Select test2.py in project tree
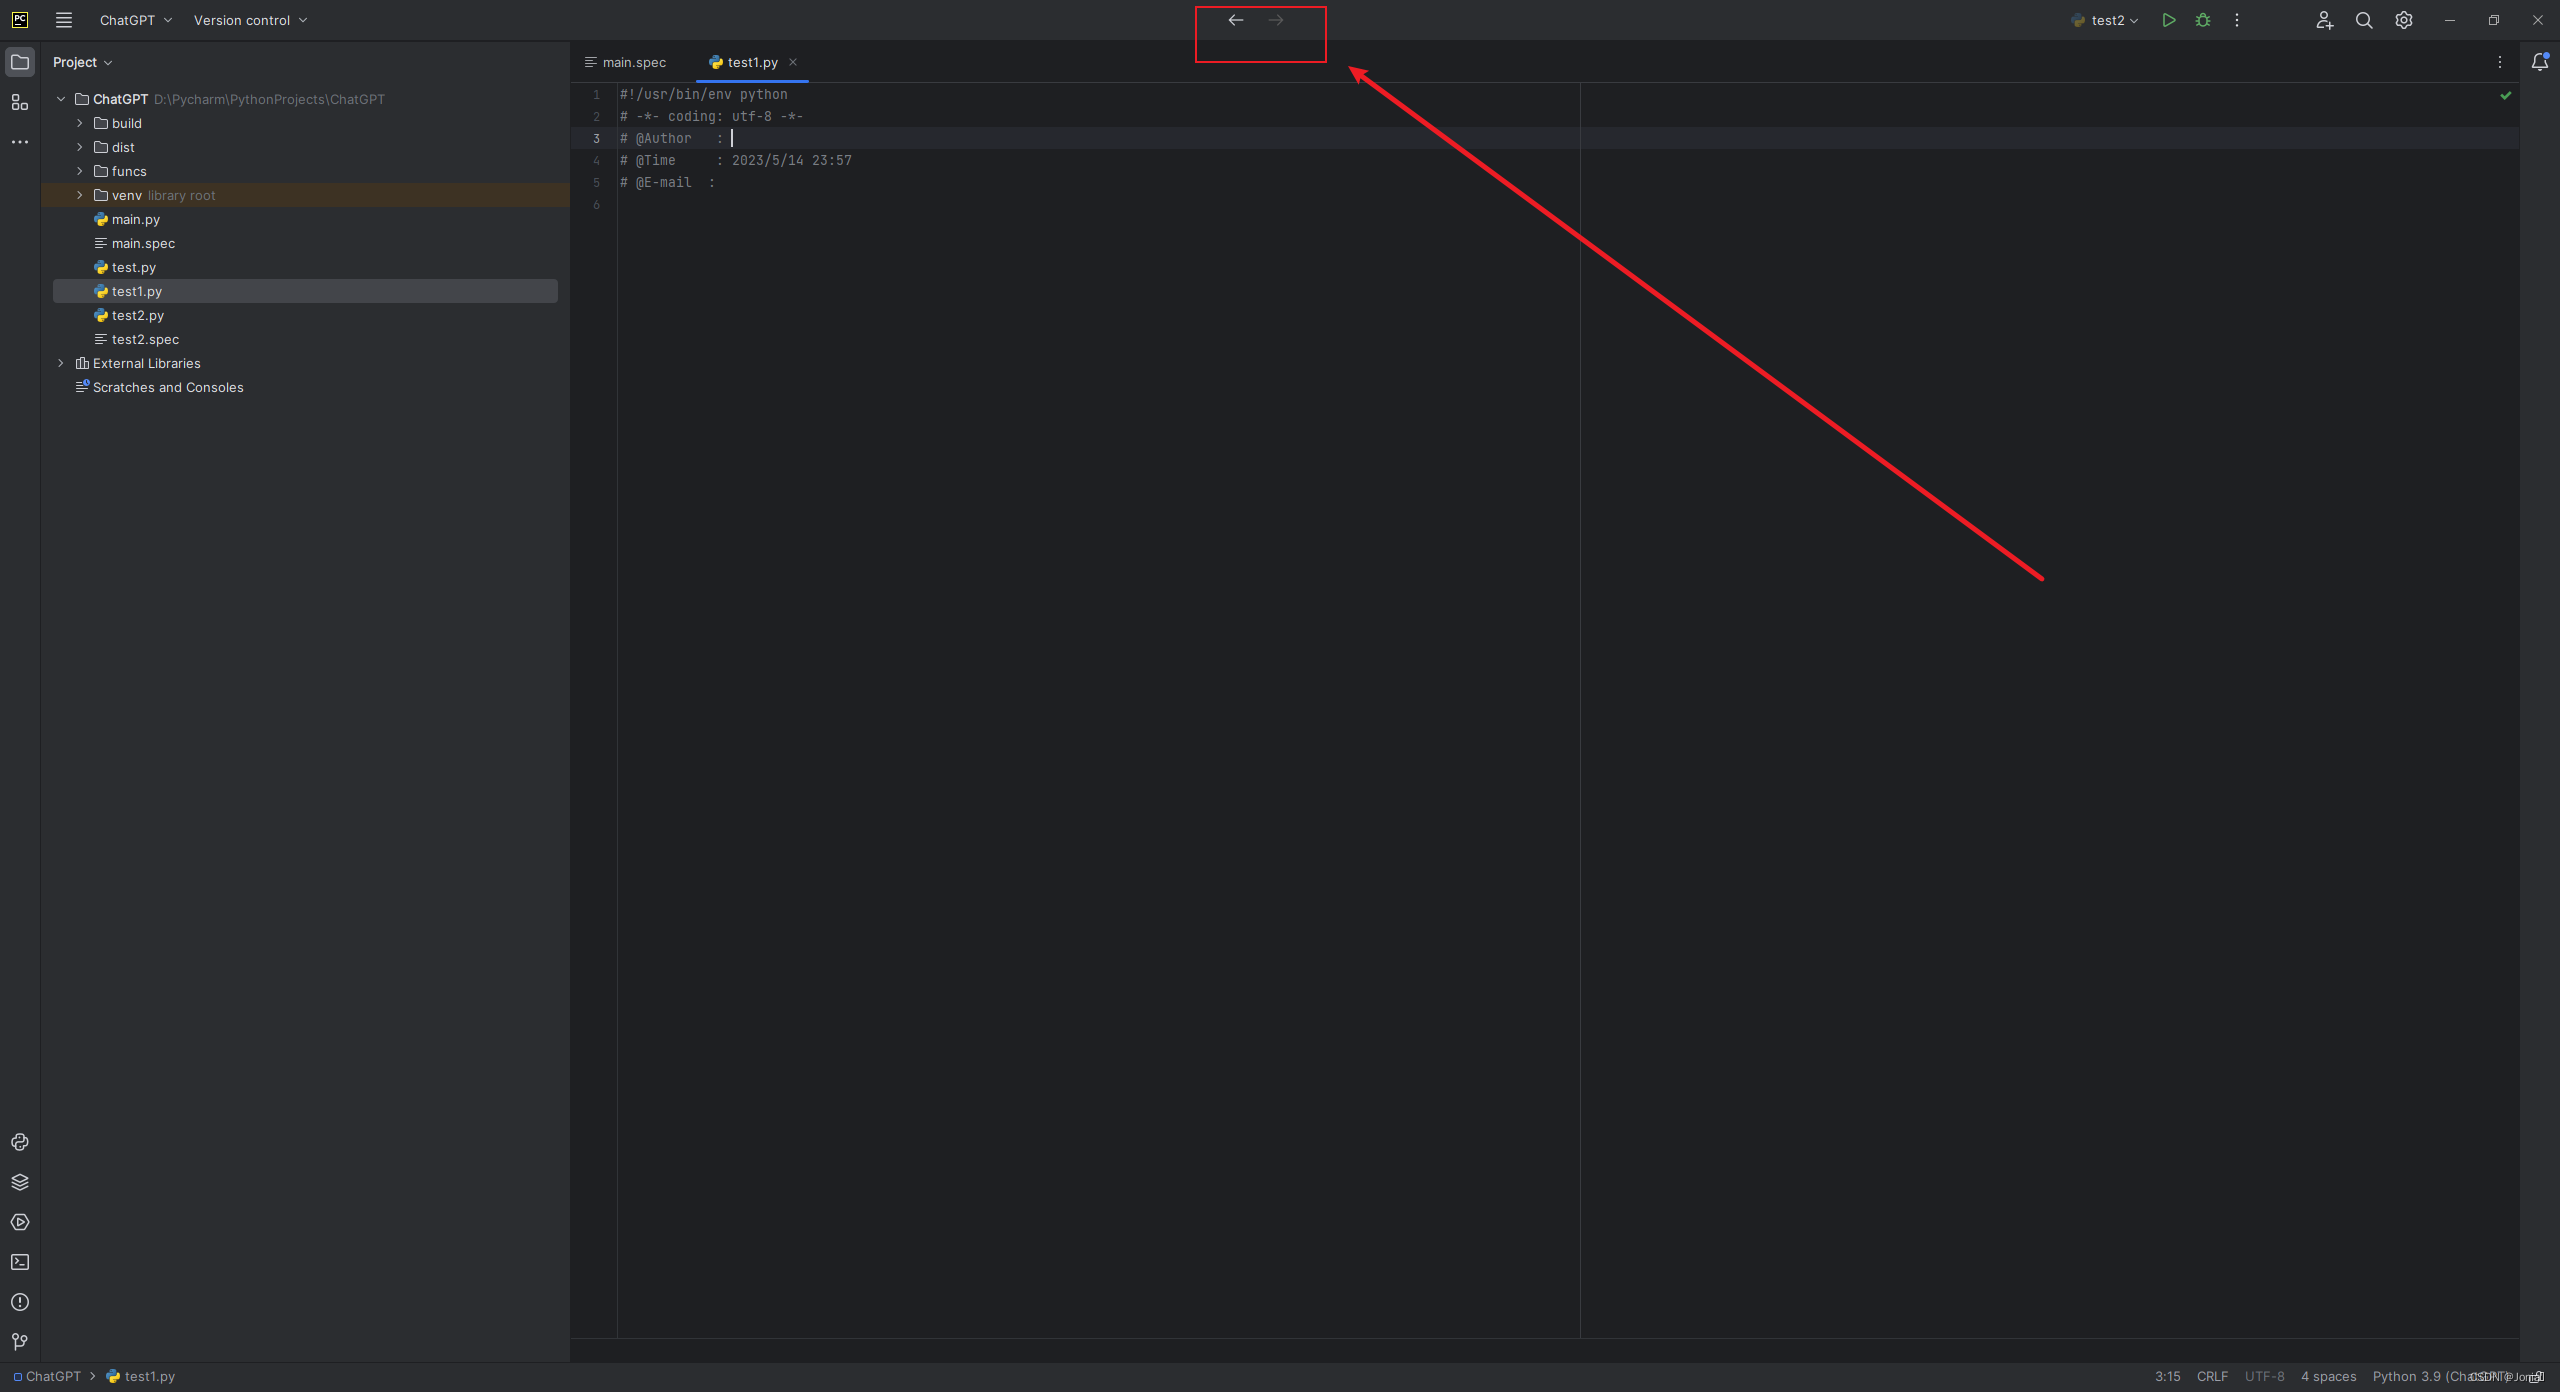 click(x=137, y=315)
